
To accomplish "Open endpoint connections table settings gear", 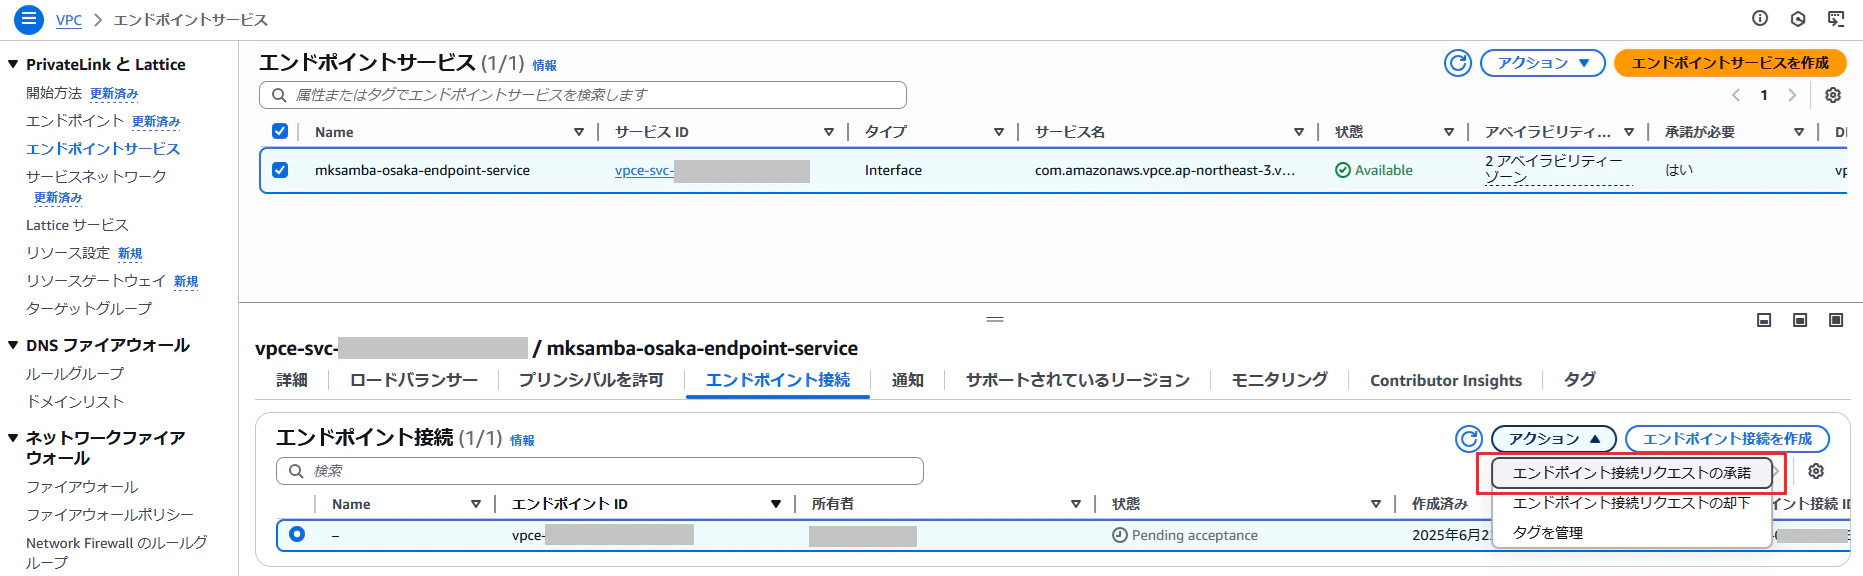I will tap(1816, 471).
